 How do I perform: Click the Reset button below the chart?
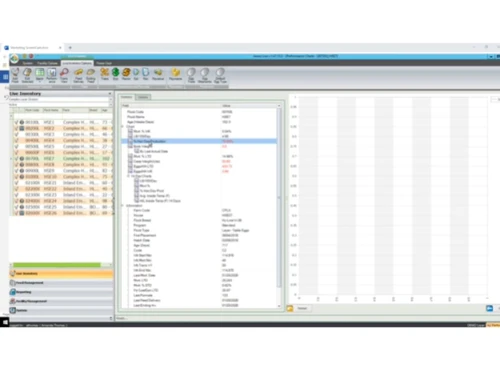pyautogui.click(x=302, y=308)
